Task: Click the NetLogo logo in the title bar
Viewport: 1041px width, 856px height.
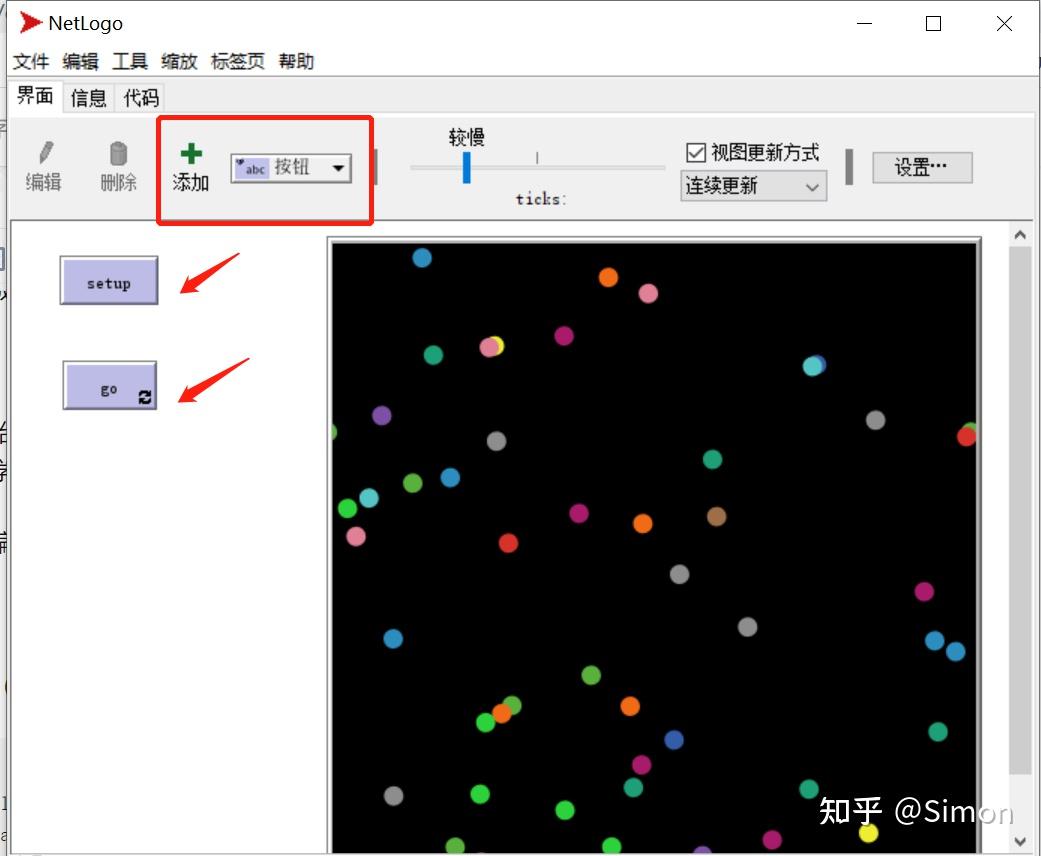Action: tap(29, 22)
